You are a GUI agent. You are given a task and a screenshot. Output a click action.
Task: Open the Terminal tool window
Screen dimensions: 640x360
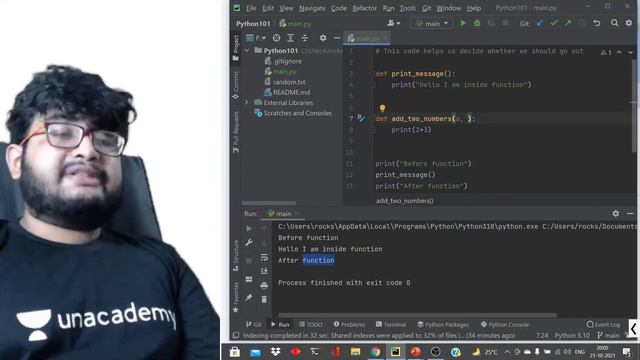tap(391, 324)
